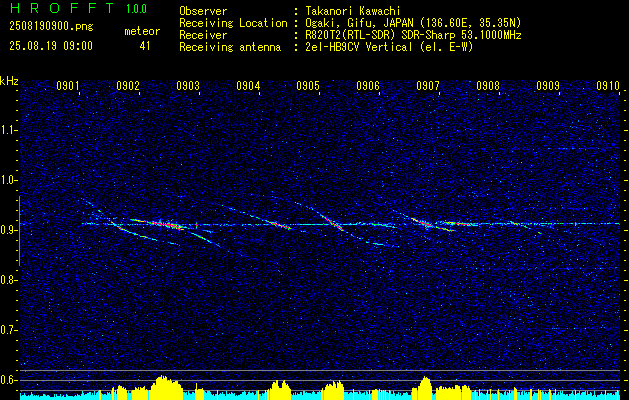The height and width of the screenshot is (400, 629).
Task: Click the 0.6 kHz axis label
Action: [8, 380]
